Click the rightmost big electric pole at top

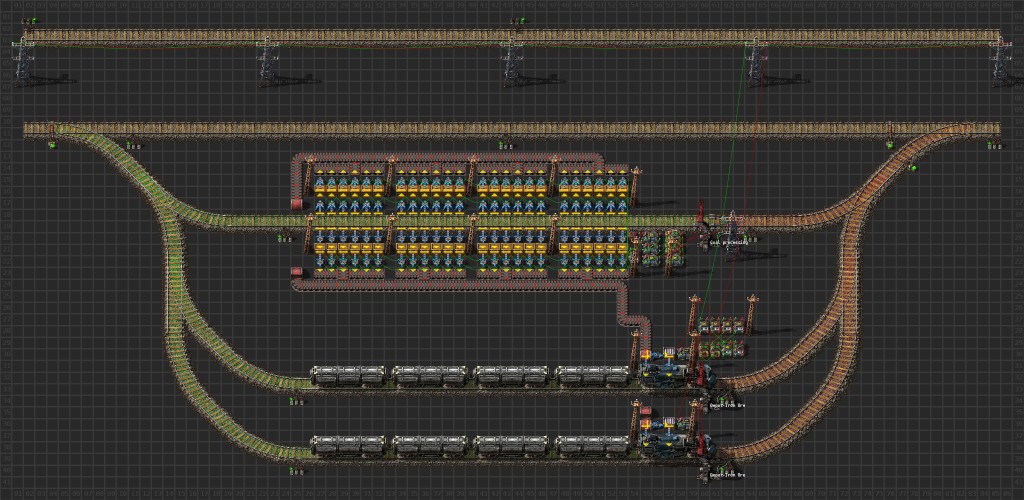pyautogui.click(x=1002, y=60)
